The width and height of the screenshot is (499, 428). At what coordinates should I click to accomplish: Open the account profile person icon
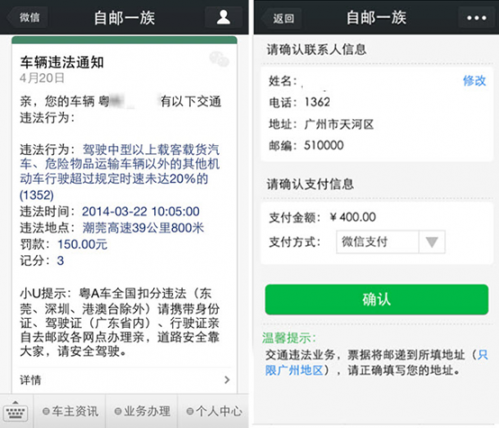tap(223, 17)
